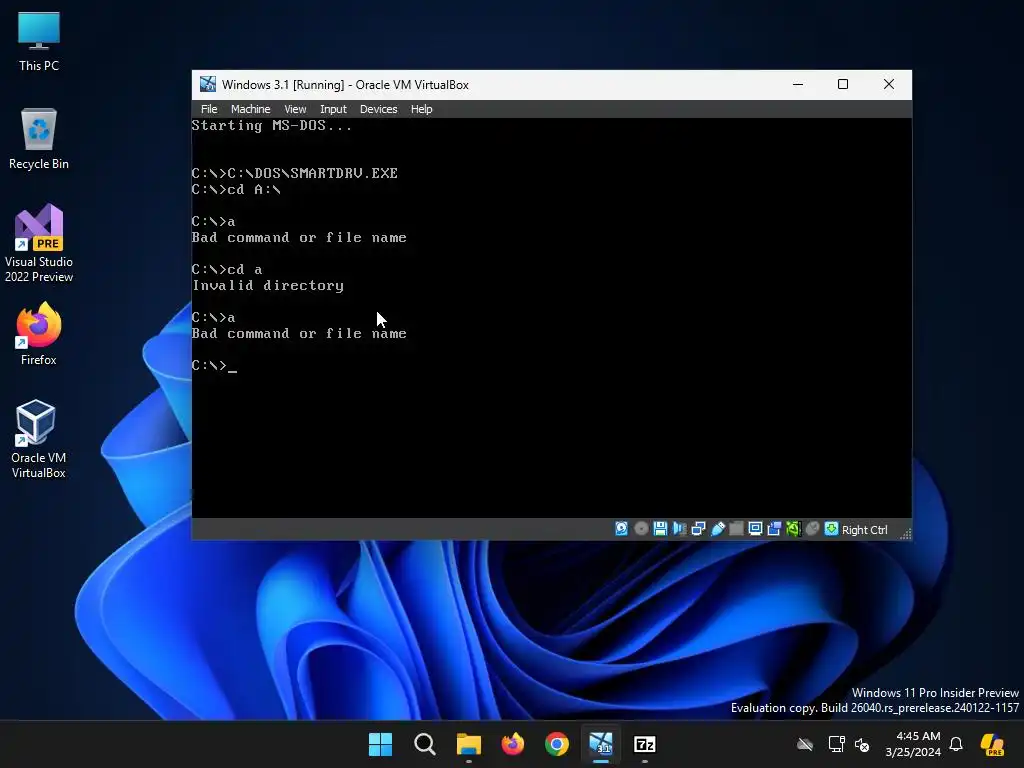Click the grayed mouse integration indicator
This screenshot has width=1024, height=768.
pos(812,529)
